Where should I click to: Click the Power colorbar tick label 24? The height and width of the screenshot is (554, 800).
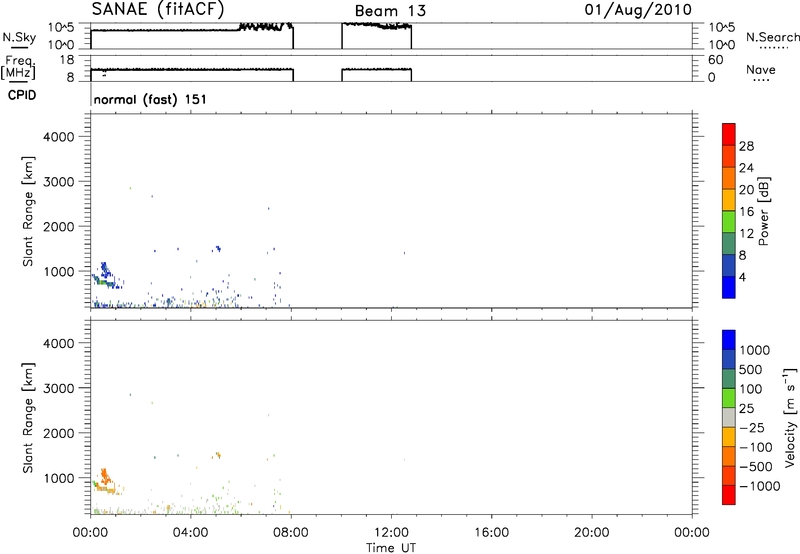point(746,168)
